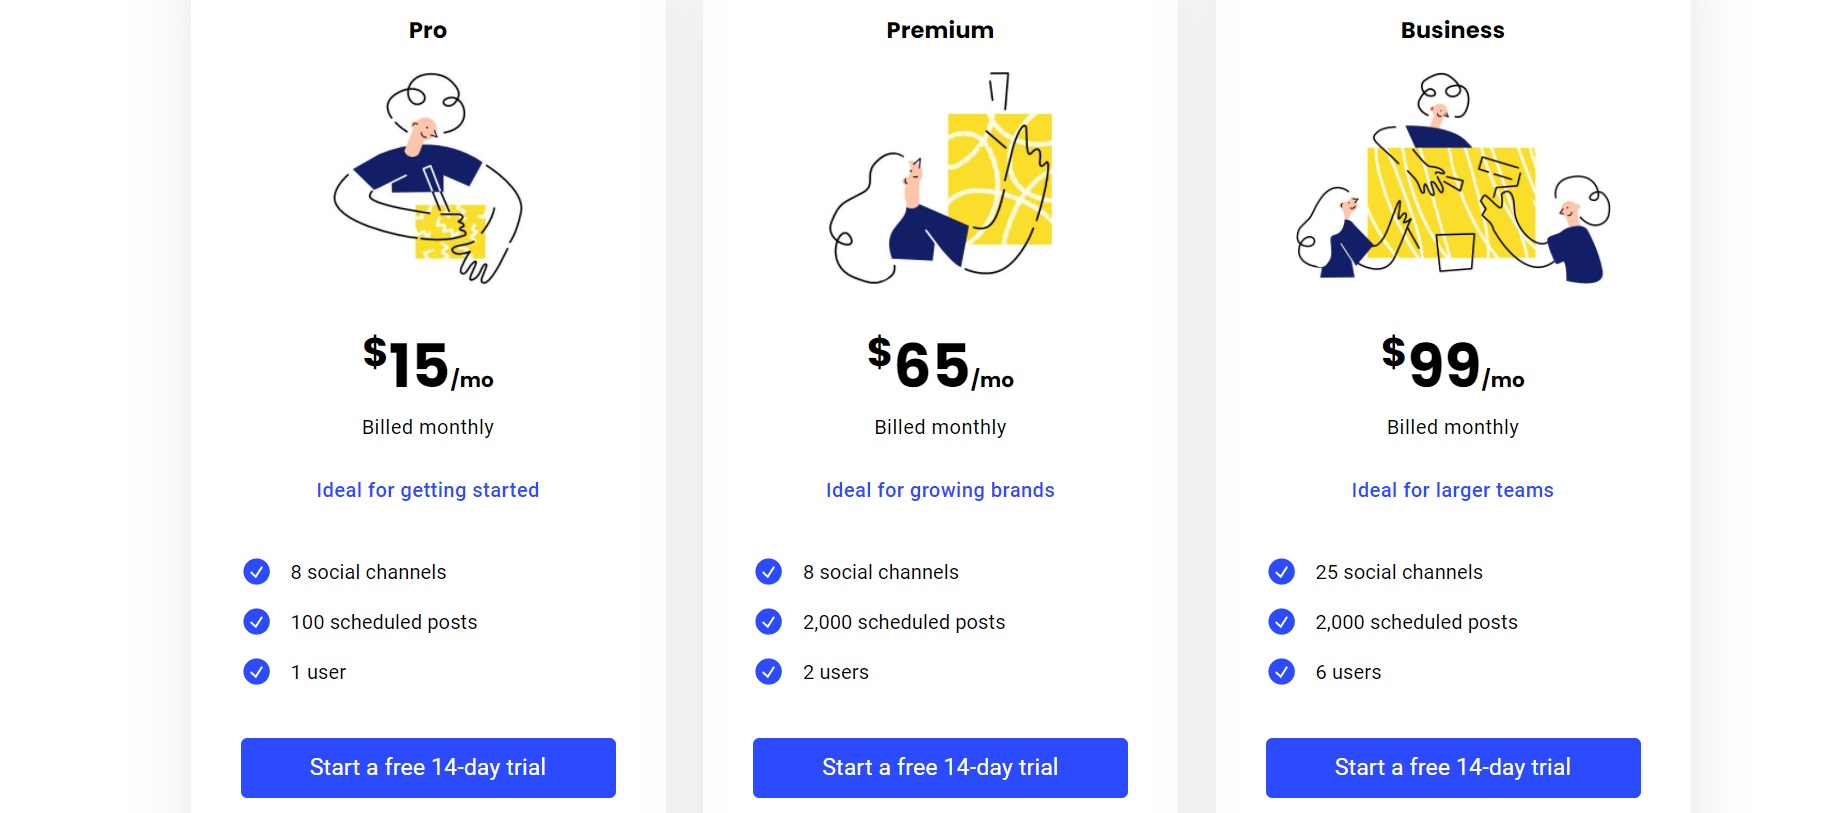
Task: Click 'Ideal for getting started' text
Action: click(x=428, y=490)
